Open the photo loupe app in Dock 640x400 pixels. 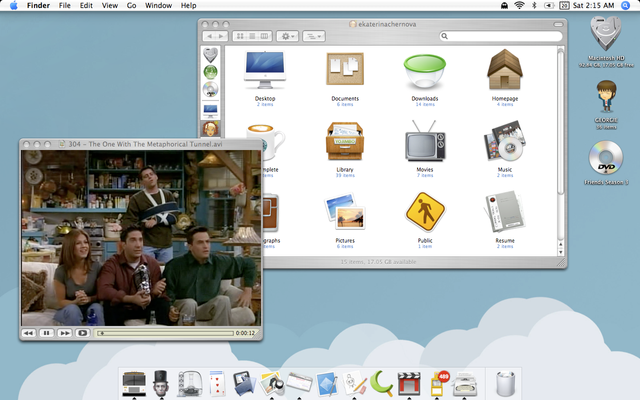click(272, 383)
